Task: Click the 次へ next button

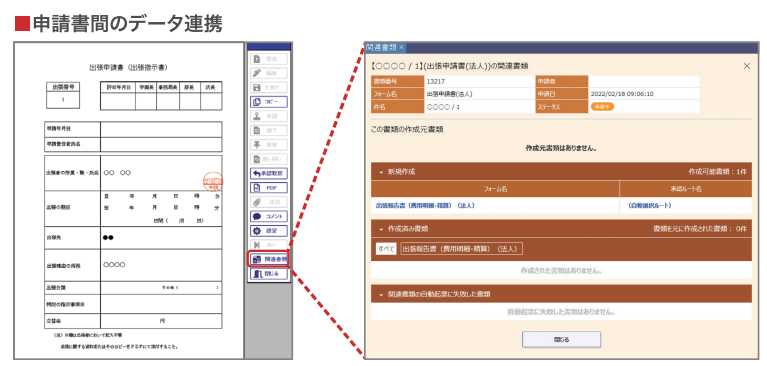Action: pos(269,245)
